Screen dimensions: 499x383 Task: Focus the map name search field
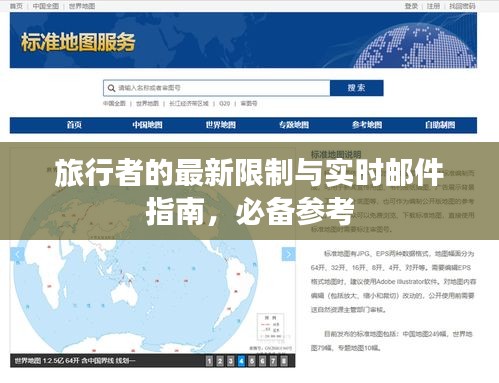217,88
